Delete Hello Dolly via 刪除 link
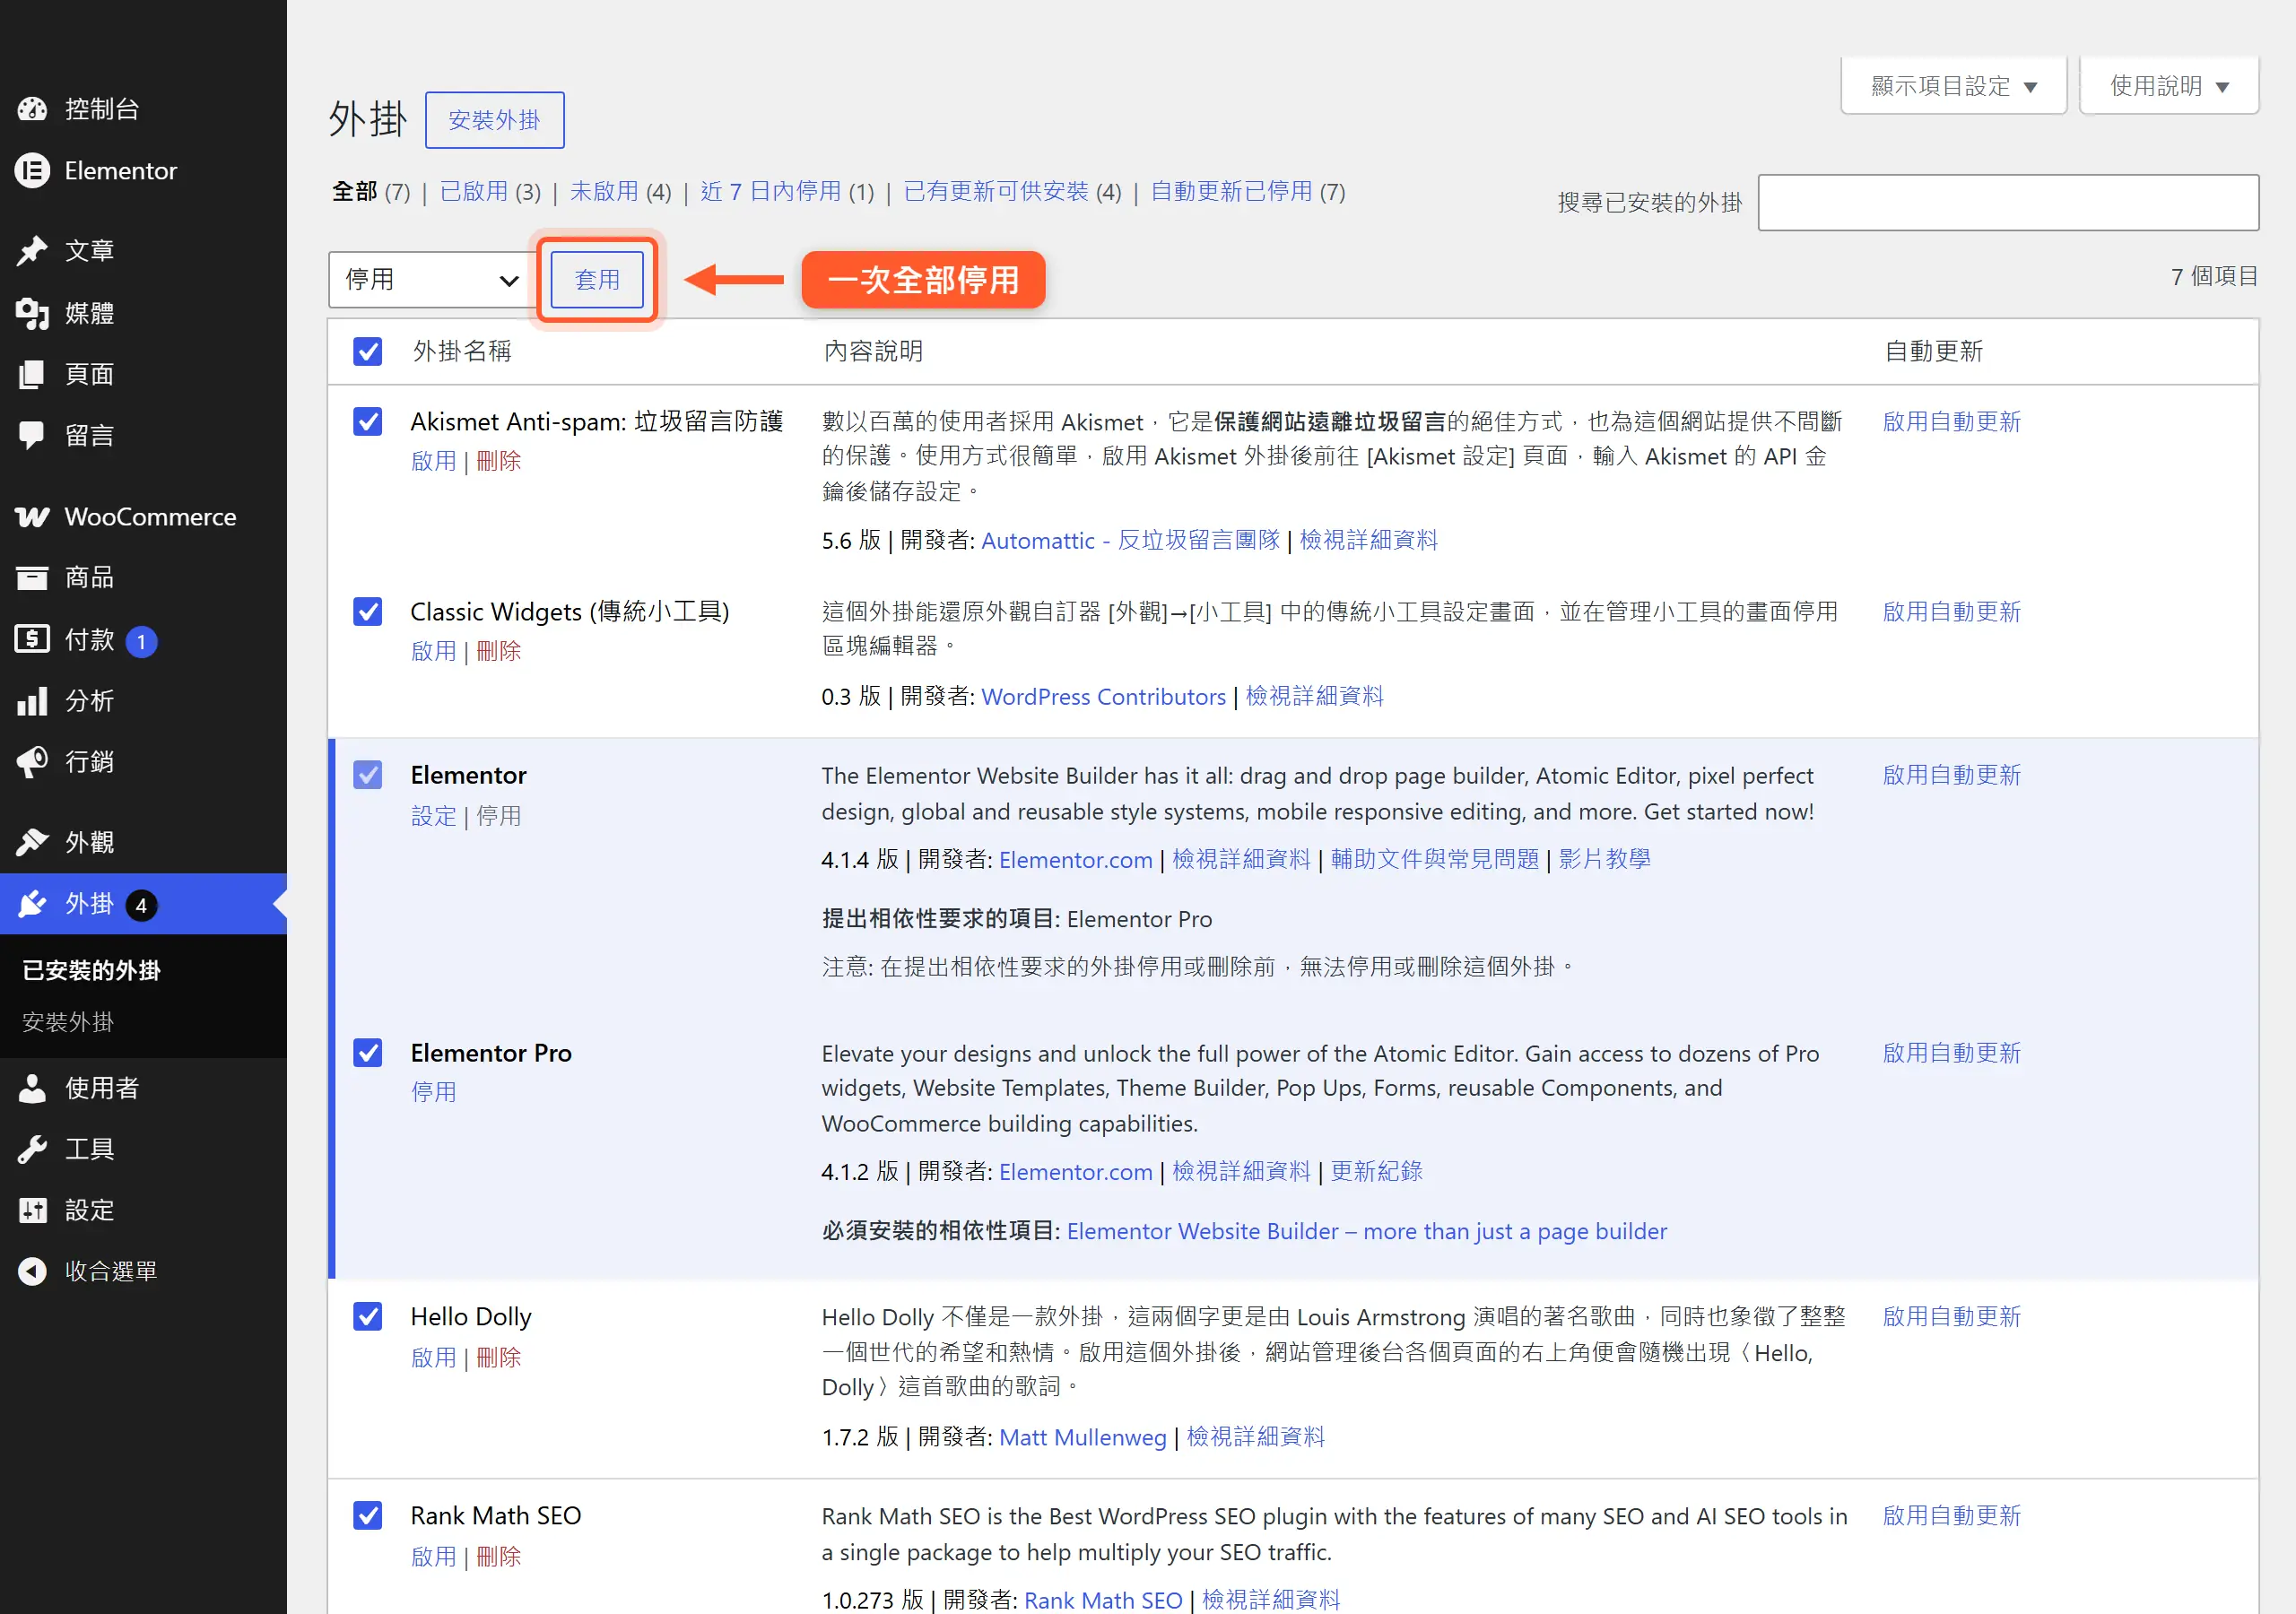This screenshot has width=2296, height=1614. tap(499, 1358)
